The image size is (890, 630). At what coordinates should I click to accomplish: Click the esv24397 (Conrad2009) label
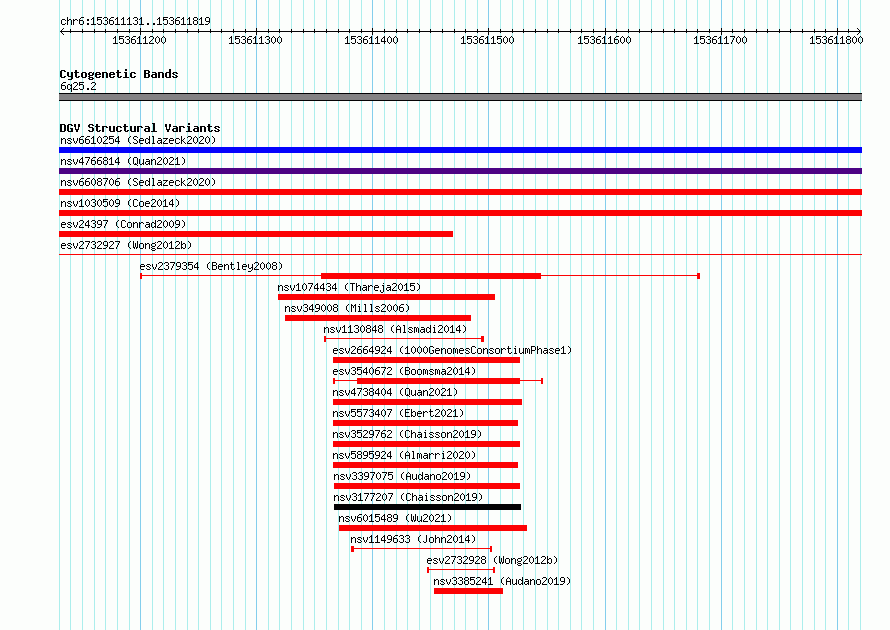pyautogui.click(x=123, y=224)
